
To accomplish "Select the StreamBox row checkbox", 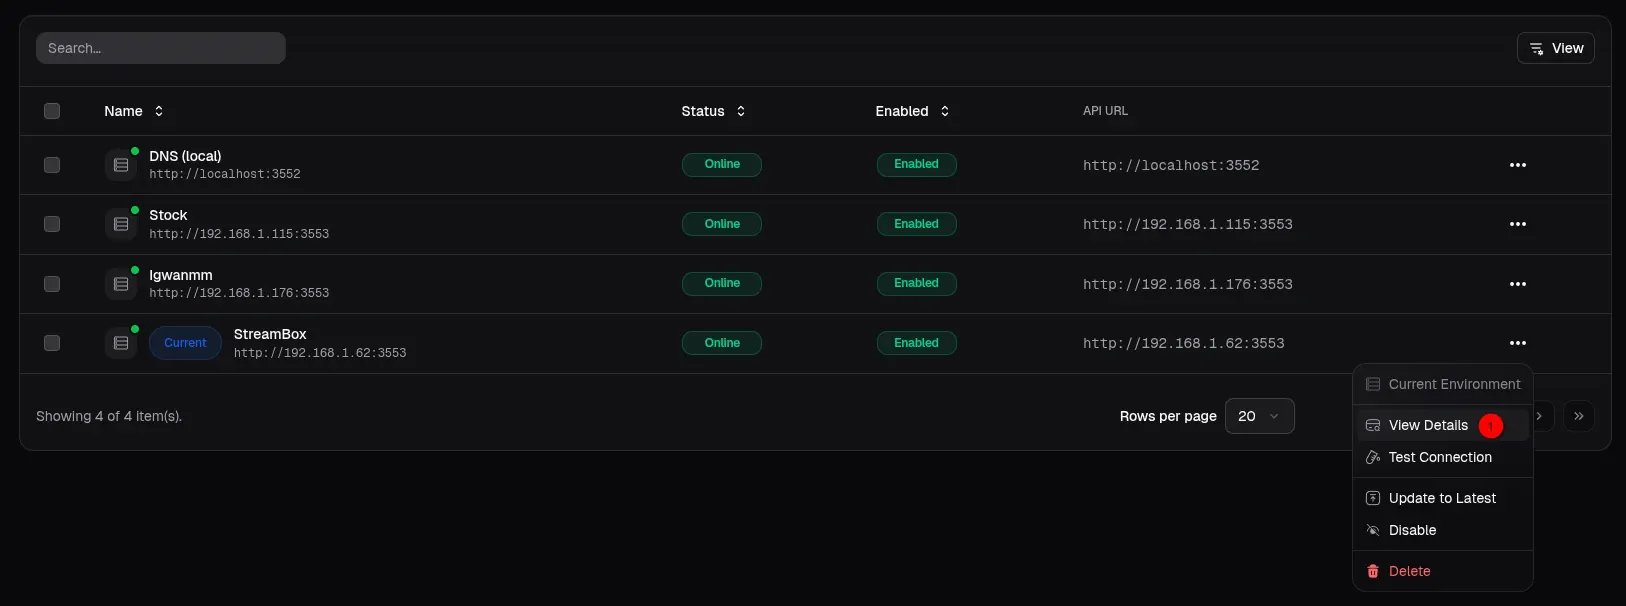I will click(52, 343).
